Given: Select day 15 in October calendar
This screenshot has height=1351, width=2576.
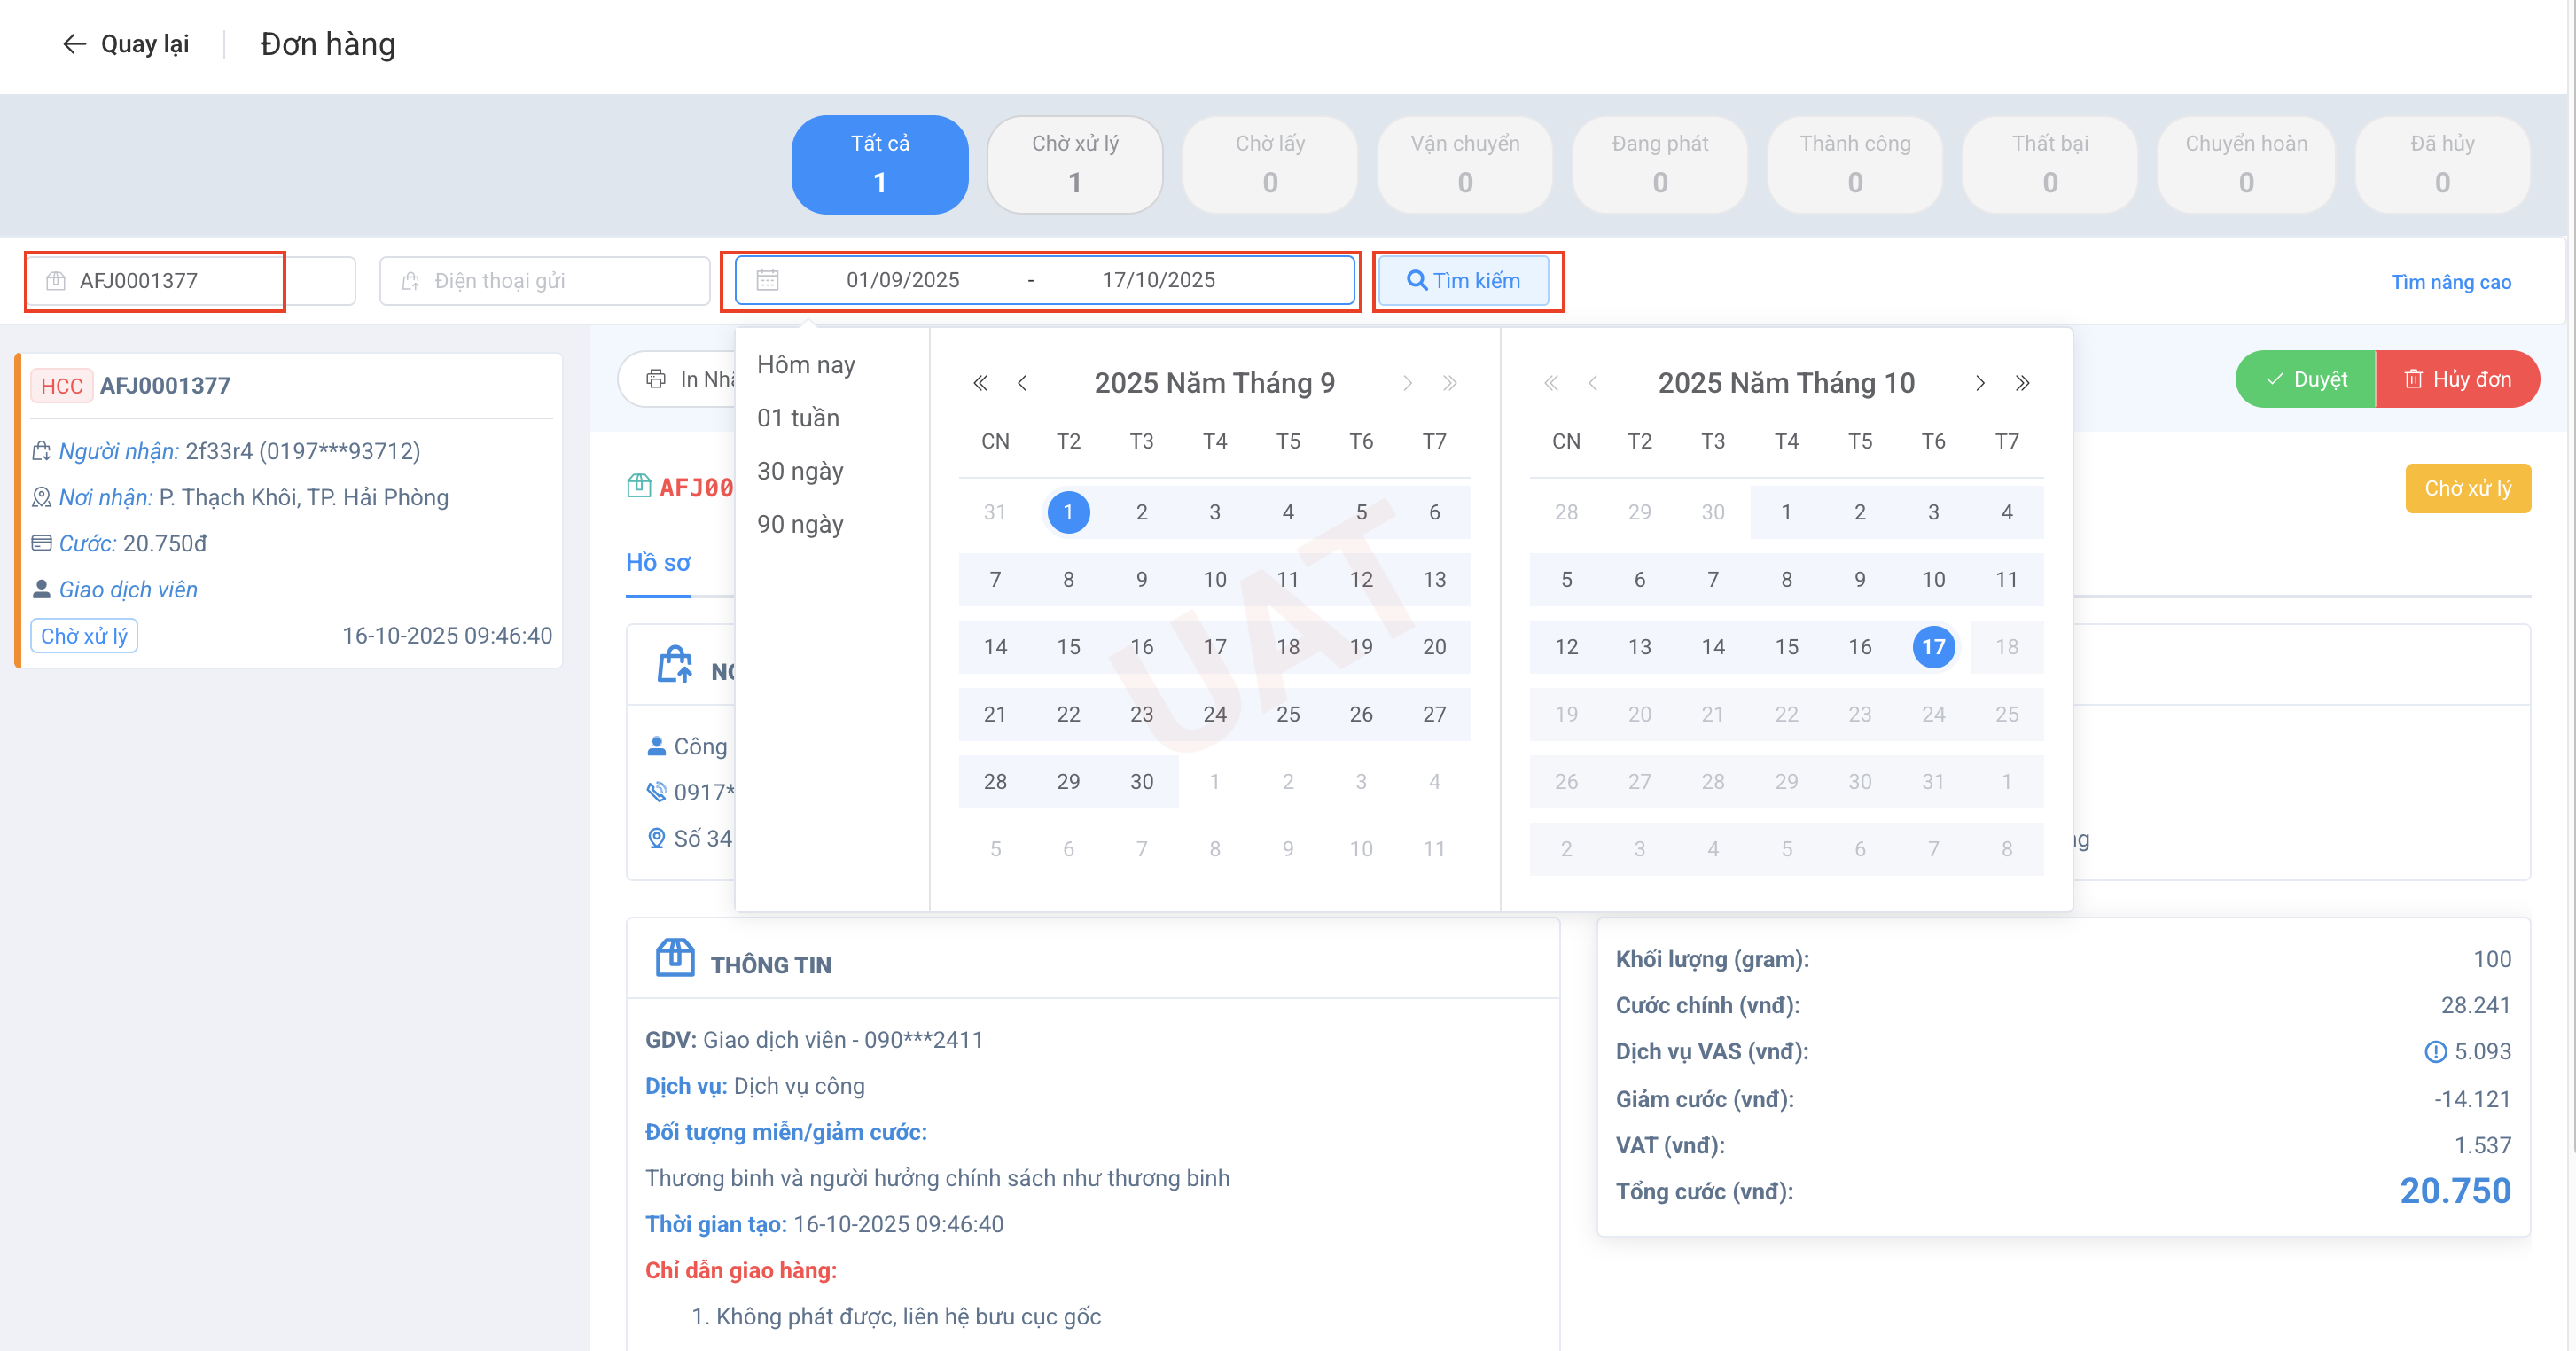Looking at the screenshot, I should [1786, 646].
